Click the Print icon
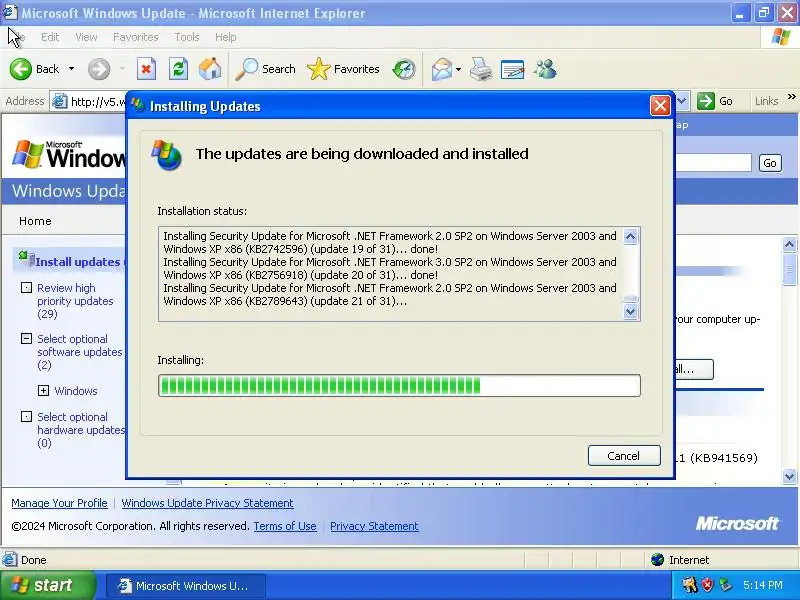Image resolution: width=800 pixels, height=600 pixels. click(x=481, y=69)
